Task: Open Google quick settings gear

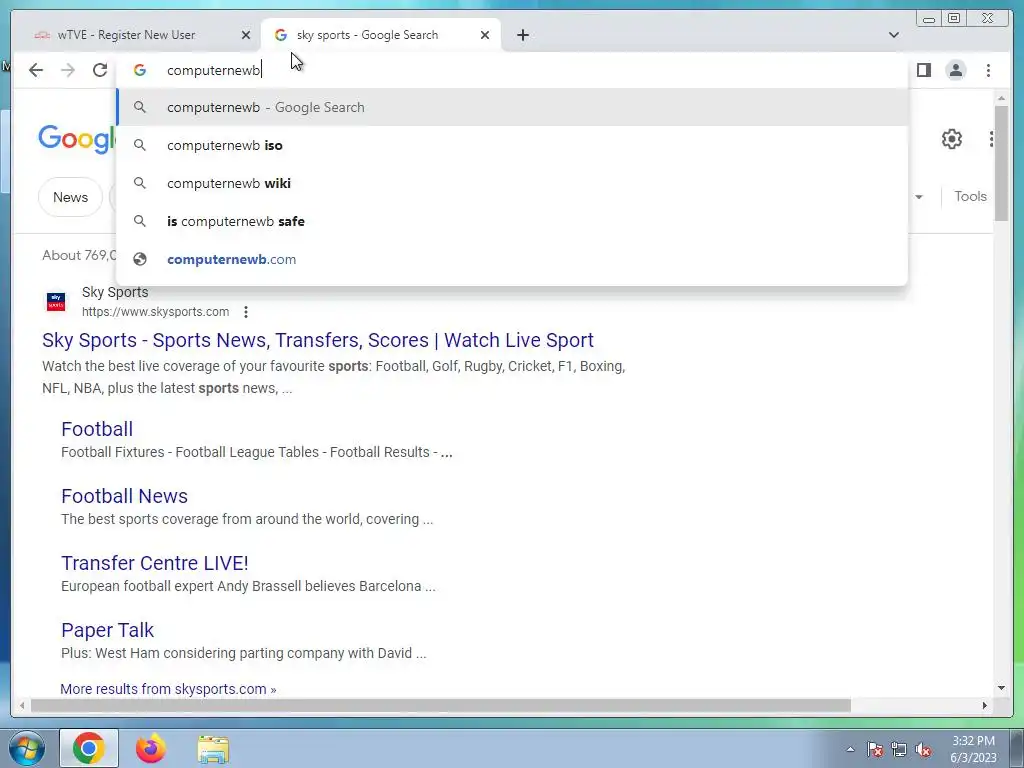Action: point(952,139)
